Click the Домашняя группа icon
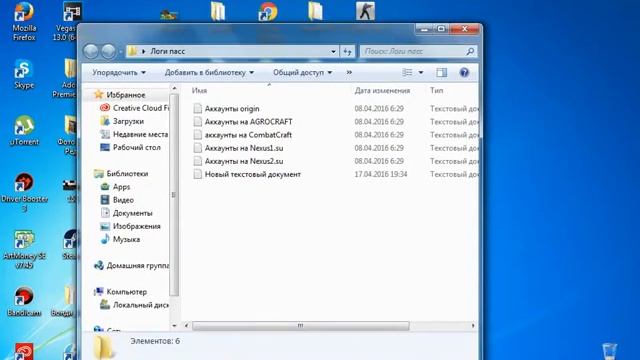The width and height of the screenshot is (640, 360). pyautogui.click(x=98, y=265)
